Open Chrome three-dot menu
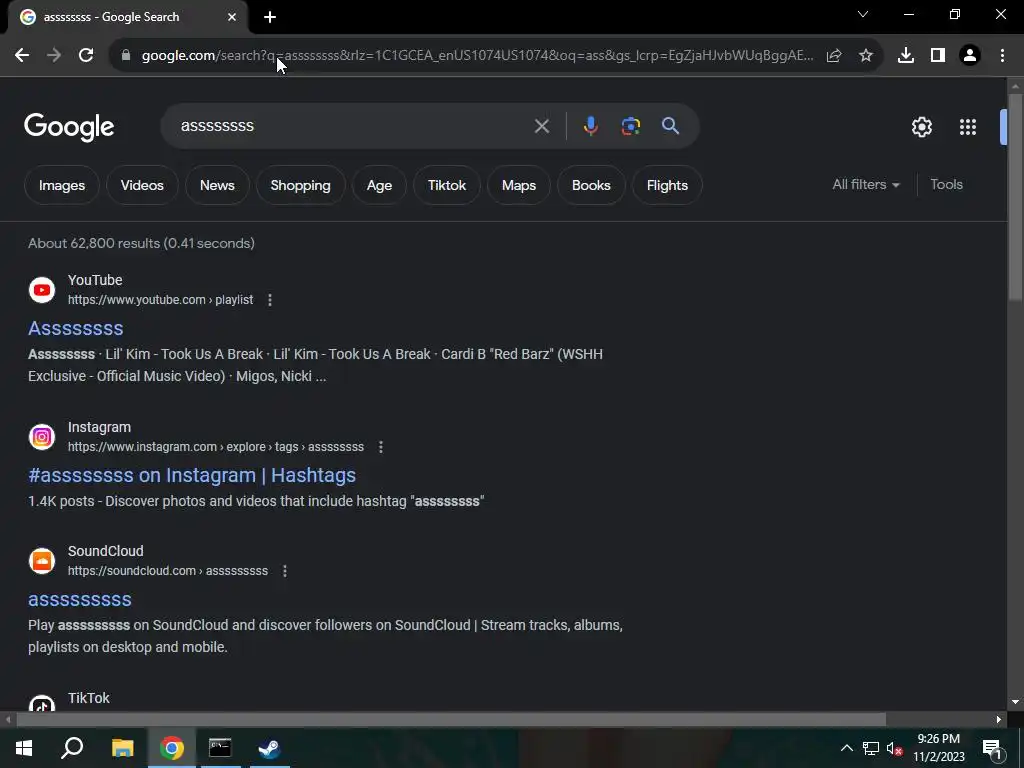This screenshot has width=1024, height=768. (1002, 56)
